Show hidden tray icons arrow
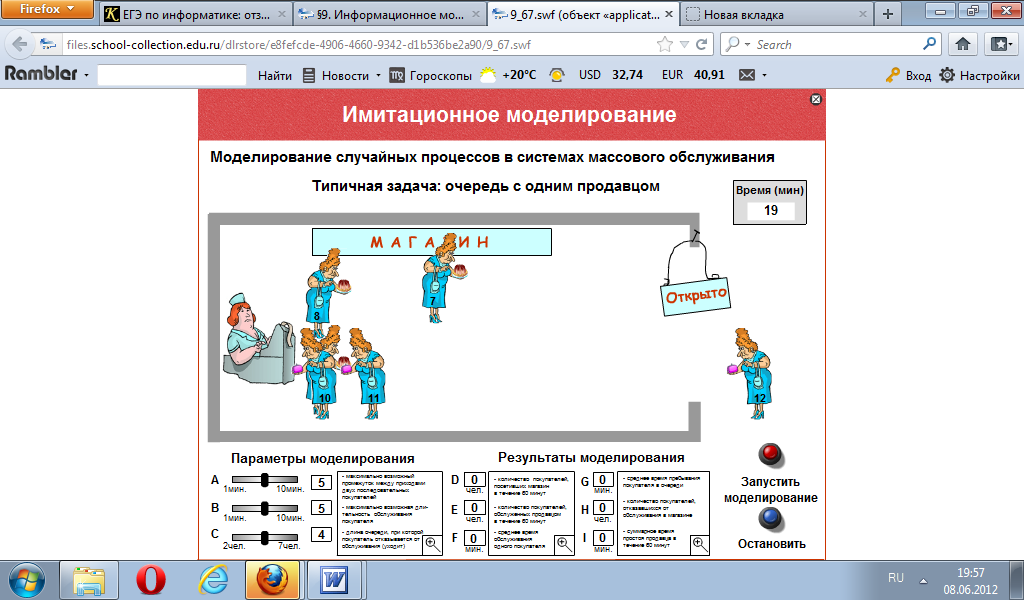Screen dimensions: 1024x600 [923, 580]
